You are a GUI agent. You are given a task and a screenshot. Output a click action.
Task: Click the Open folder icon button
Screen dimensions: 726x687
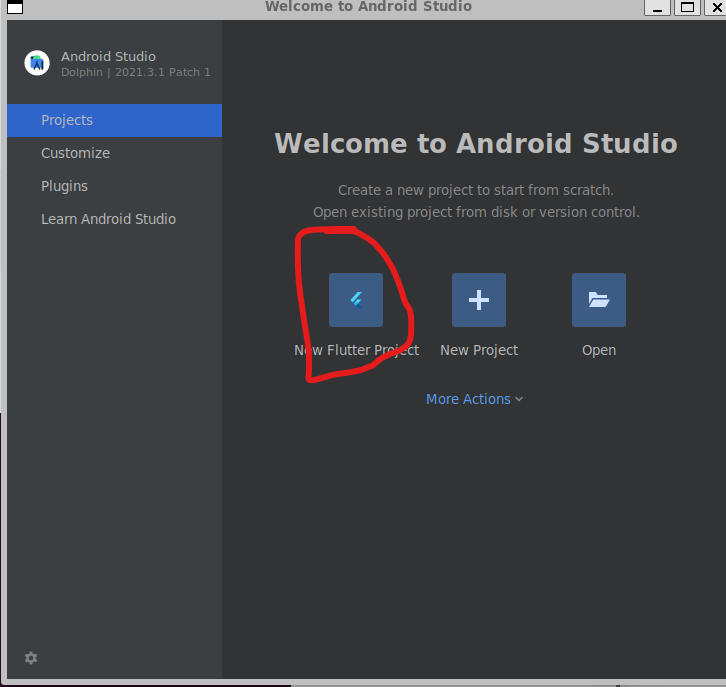[x=599, y=300]
